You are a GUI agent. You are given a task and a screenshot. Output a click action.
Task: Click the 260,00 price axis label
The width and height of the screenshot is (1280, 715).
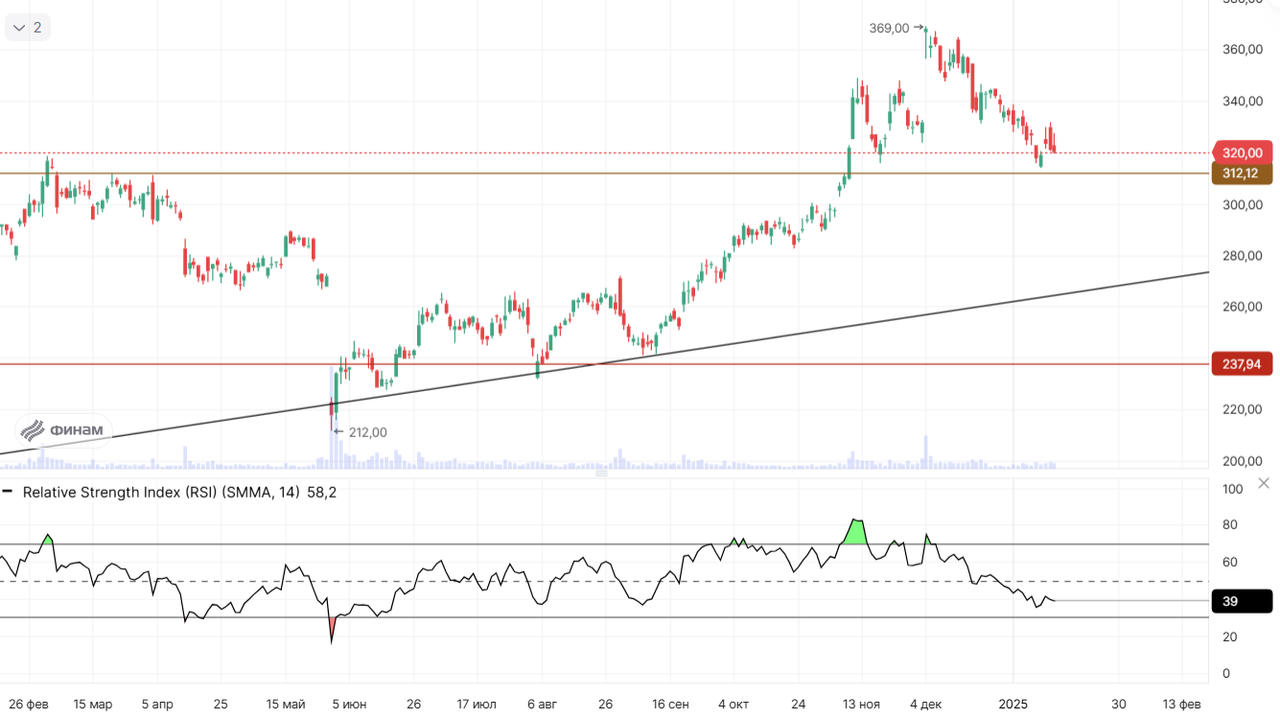click(1241, 307)
